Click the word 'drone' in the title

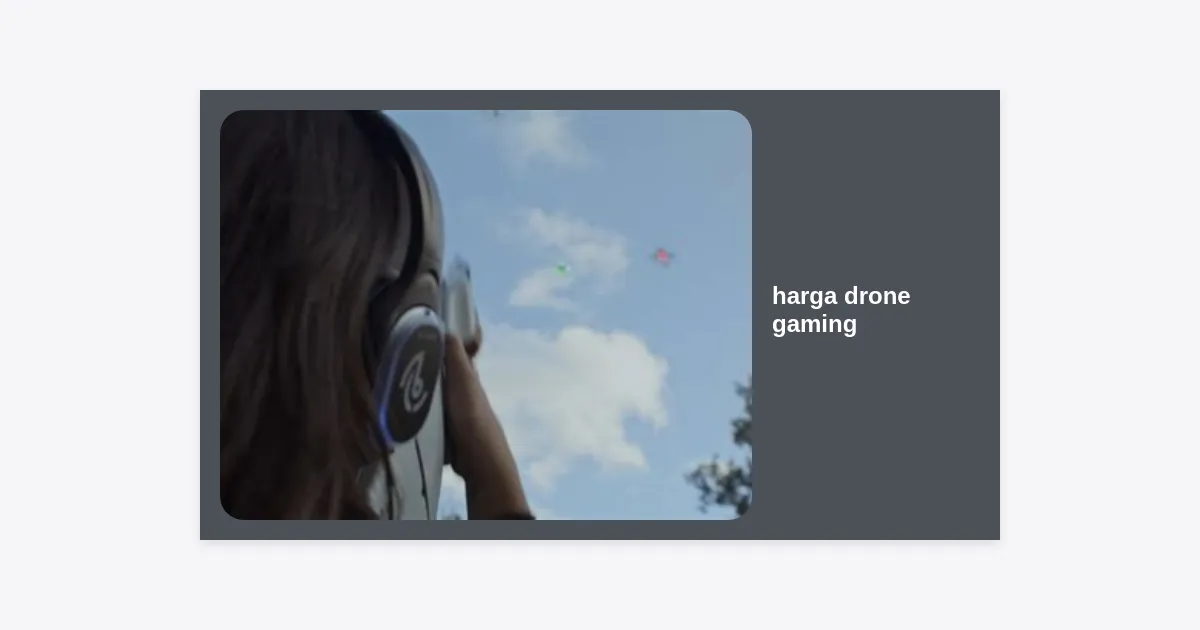coord(877,296)
